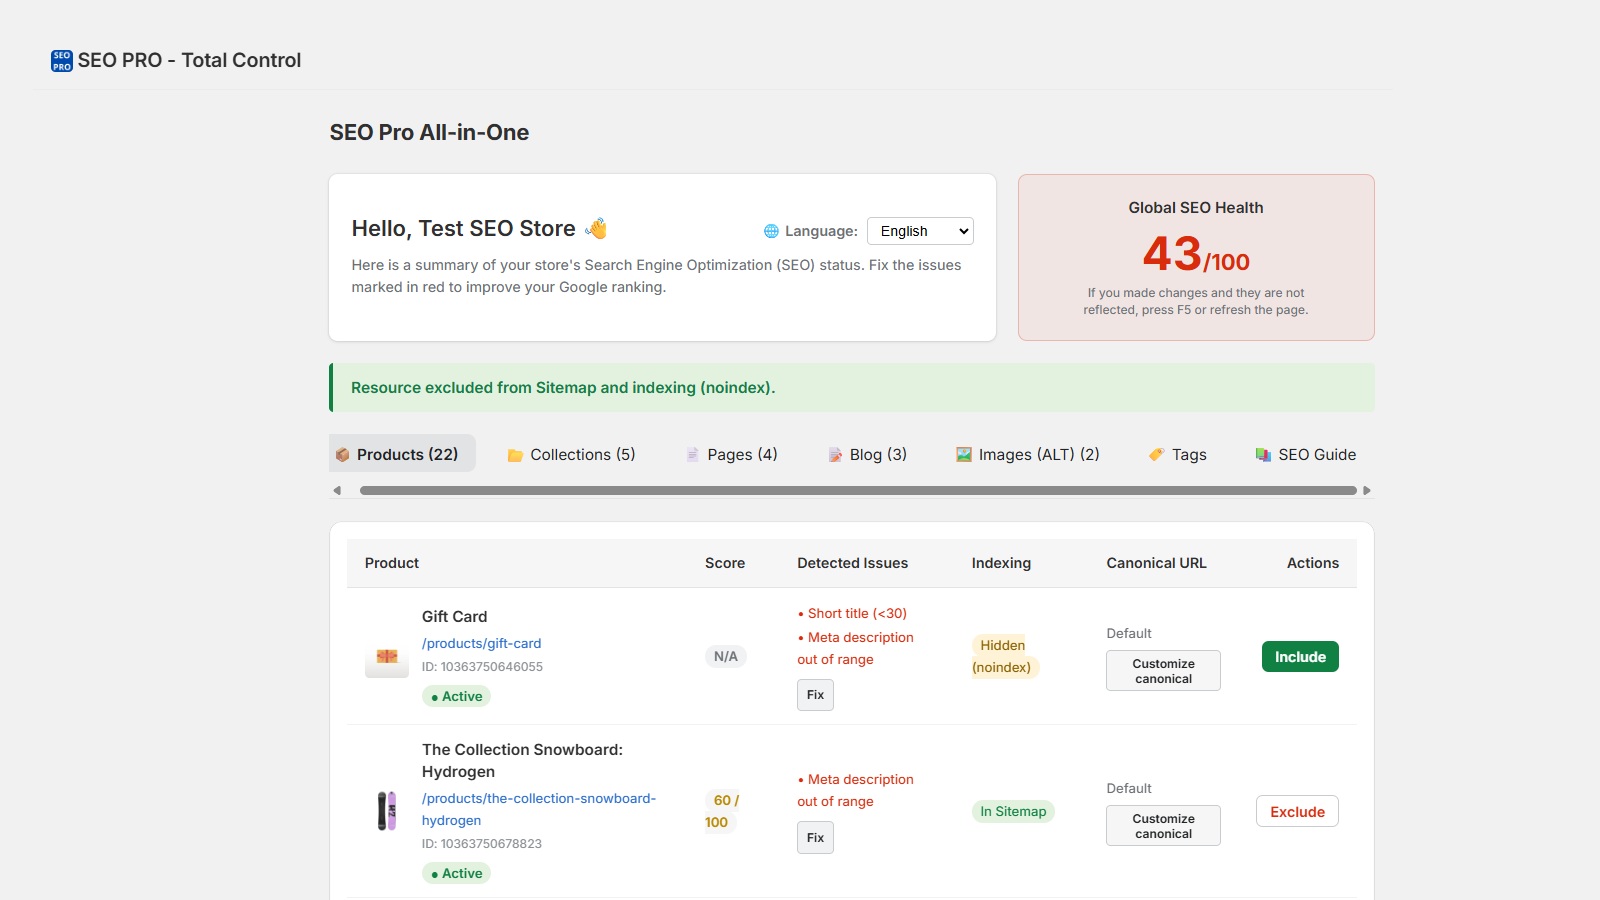This screenshot has height=900, width=1600.
Task: Click Customize canonical for Hydrogen snowboard
Action: click(1163, 826)
